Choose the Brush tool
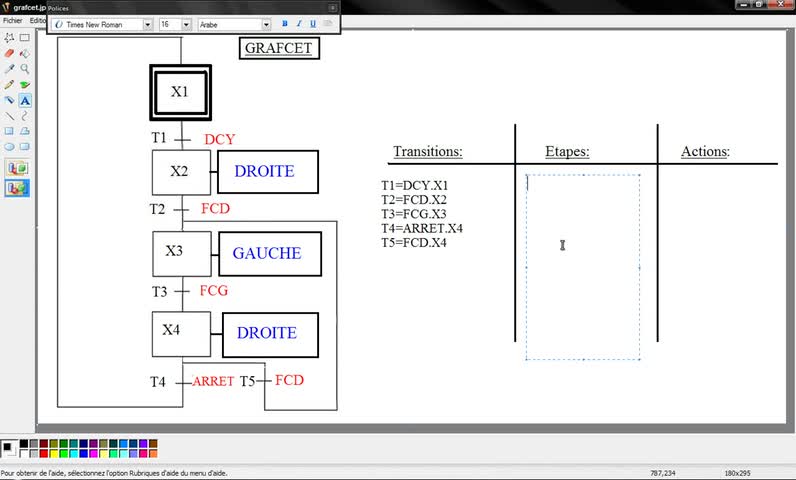Image resolution: width=796 pixels, height=480 pixels. [x=24, y=84]
